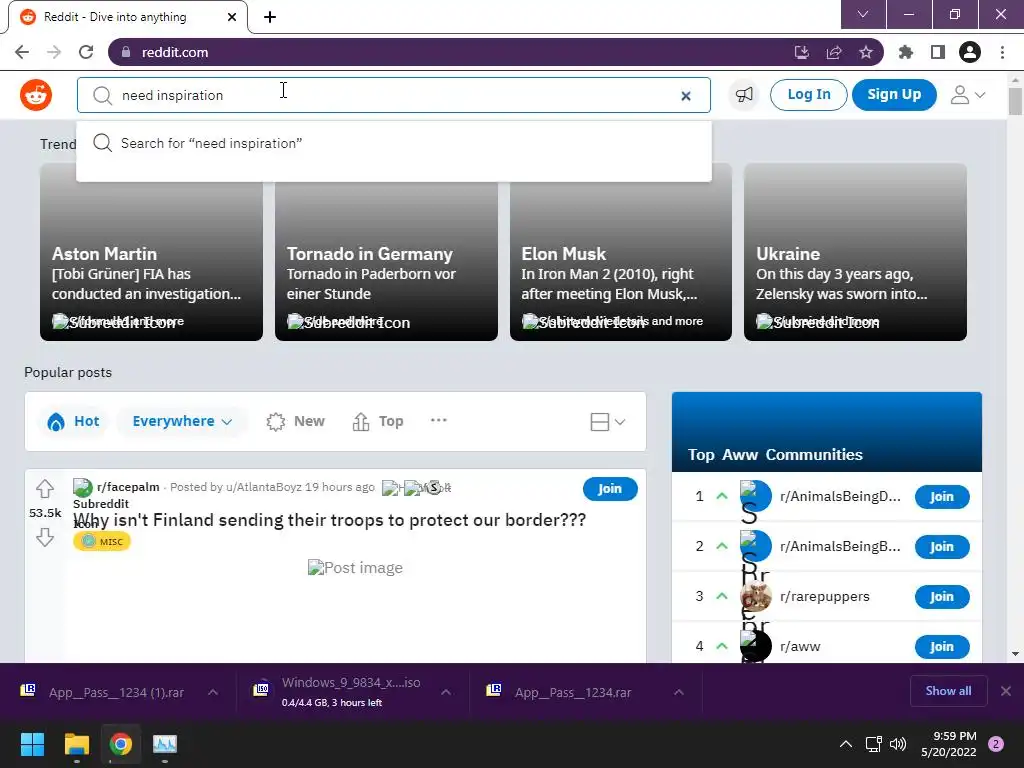Viewport: 1024px width, 768px height.
Task: Change the post layout view dropdown
Action: [608, 422]
